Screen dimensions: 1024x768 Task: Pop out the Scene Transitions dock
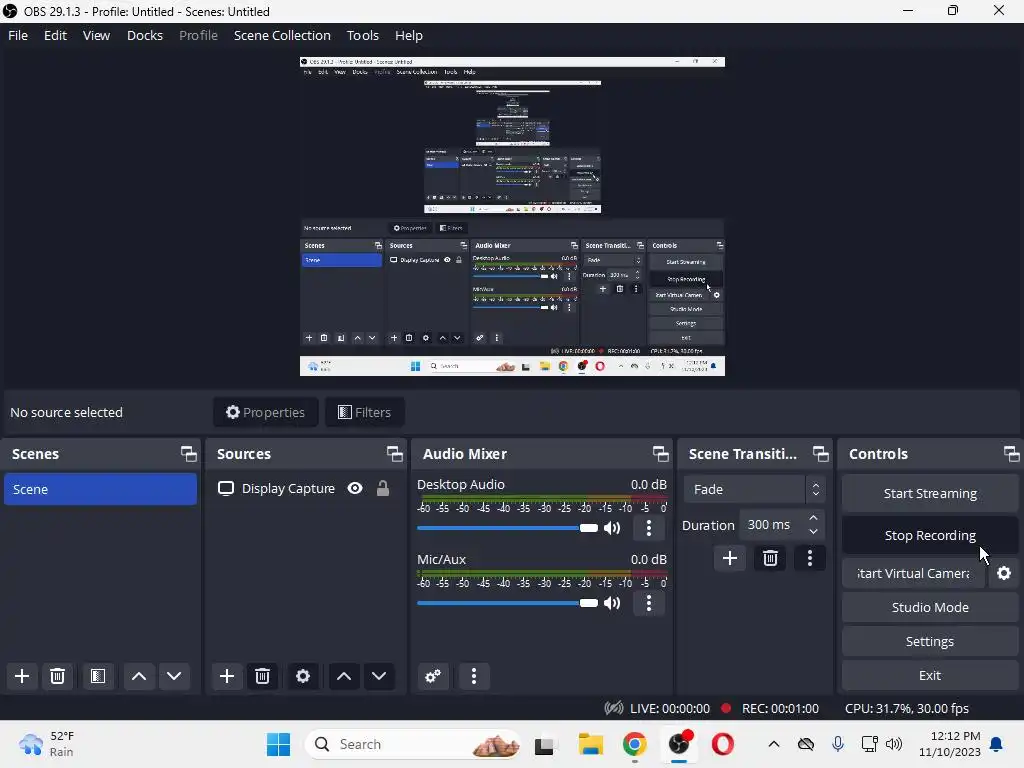tap(820, 454)
